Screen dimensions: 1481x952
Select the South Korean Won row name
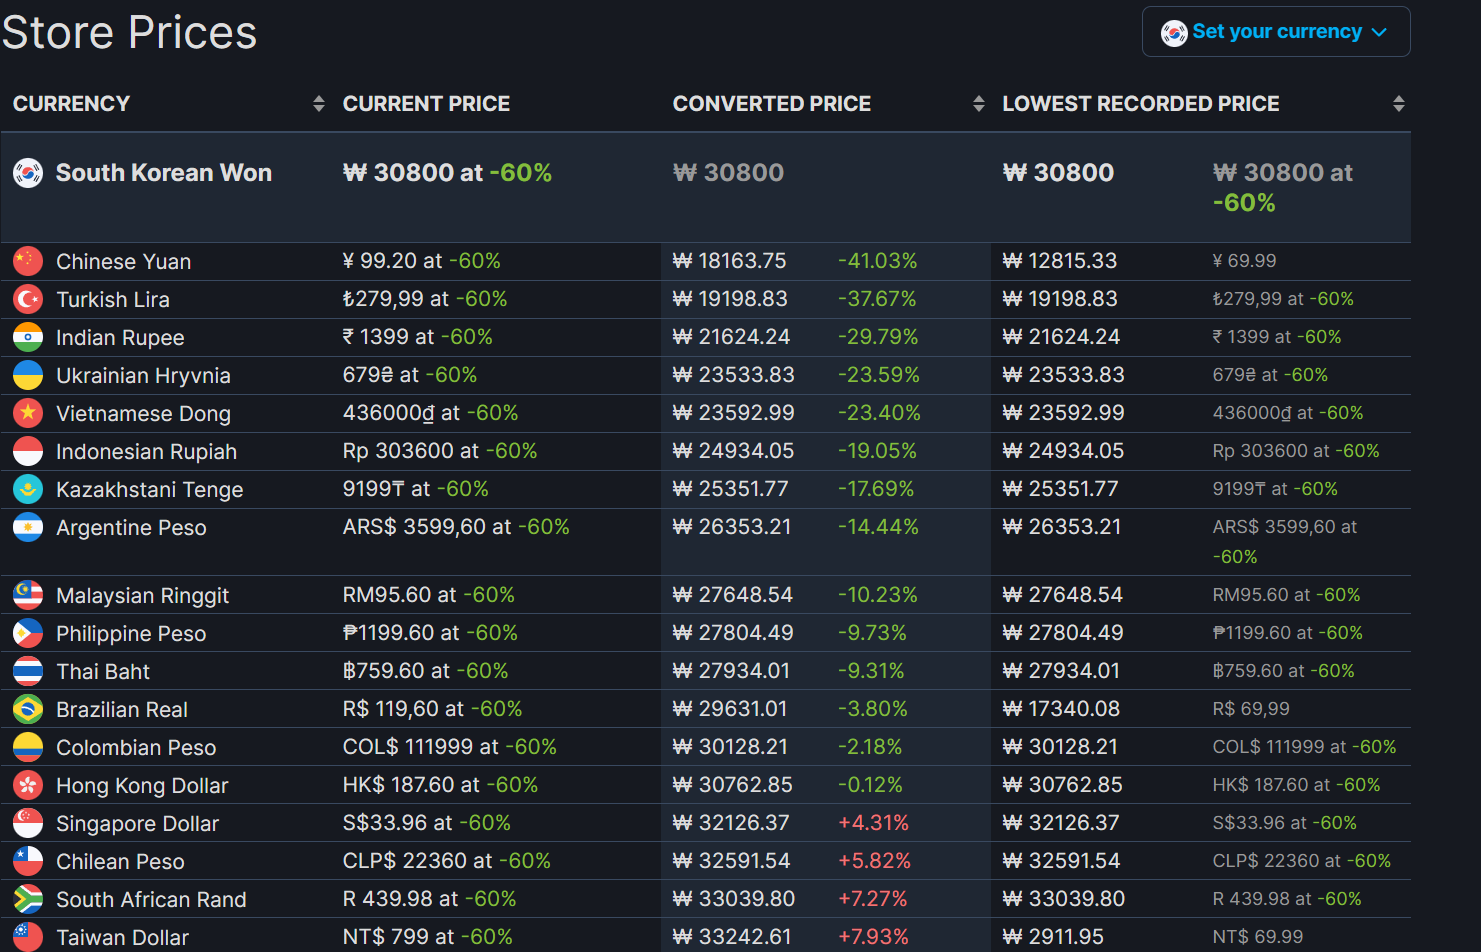tap(164, 173)
